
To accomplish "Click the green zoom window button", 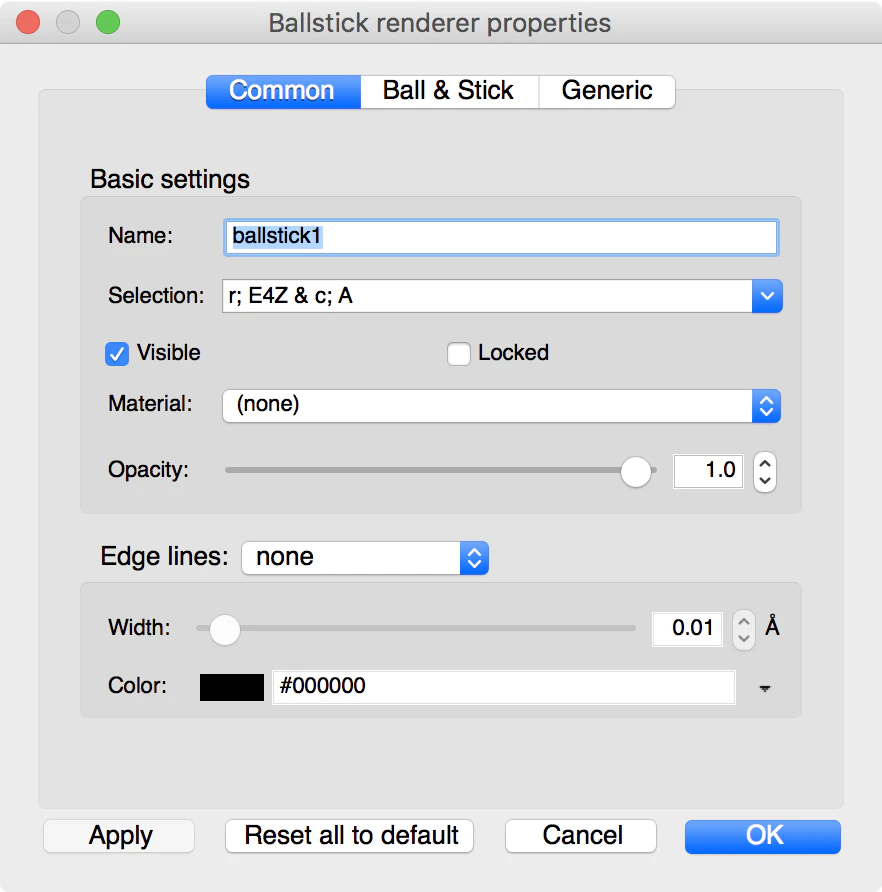I will click(x=108, y=22).
